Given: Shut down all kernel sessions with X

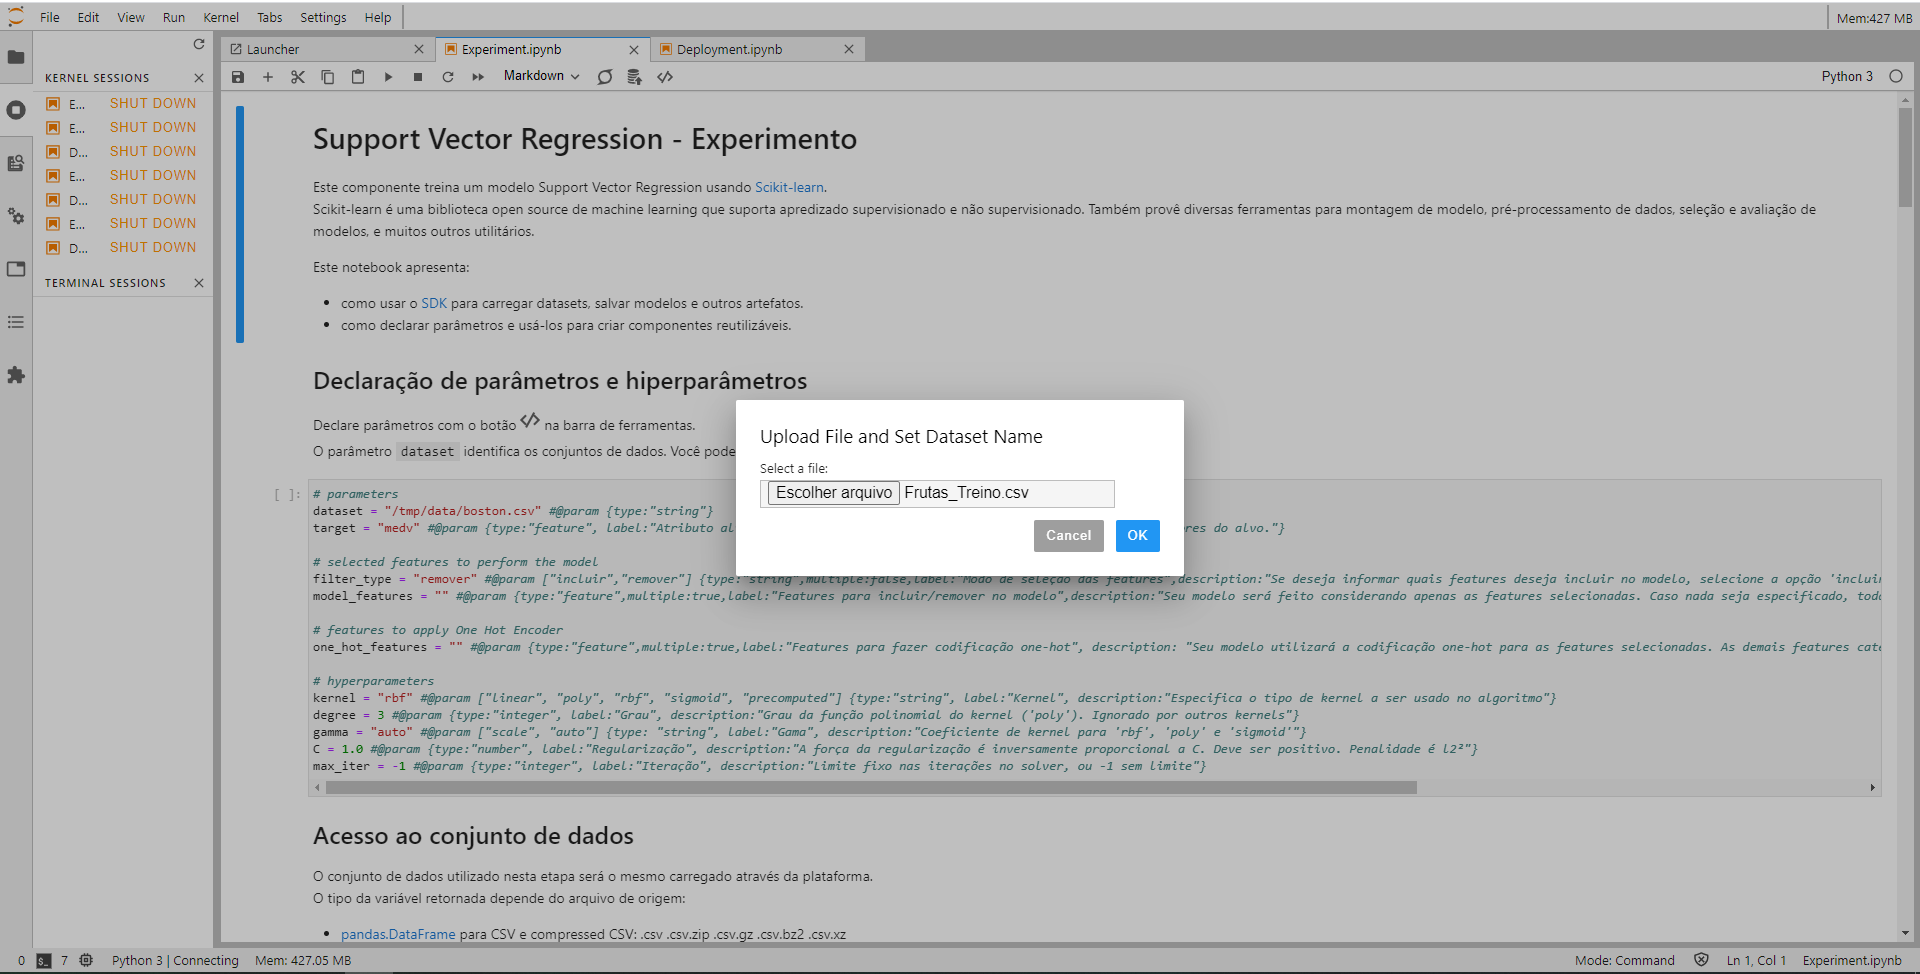Looking at the screenshot, I should click(199, 78).
